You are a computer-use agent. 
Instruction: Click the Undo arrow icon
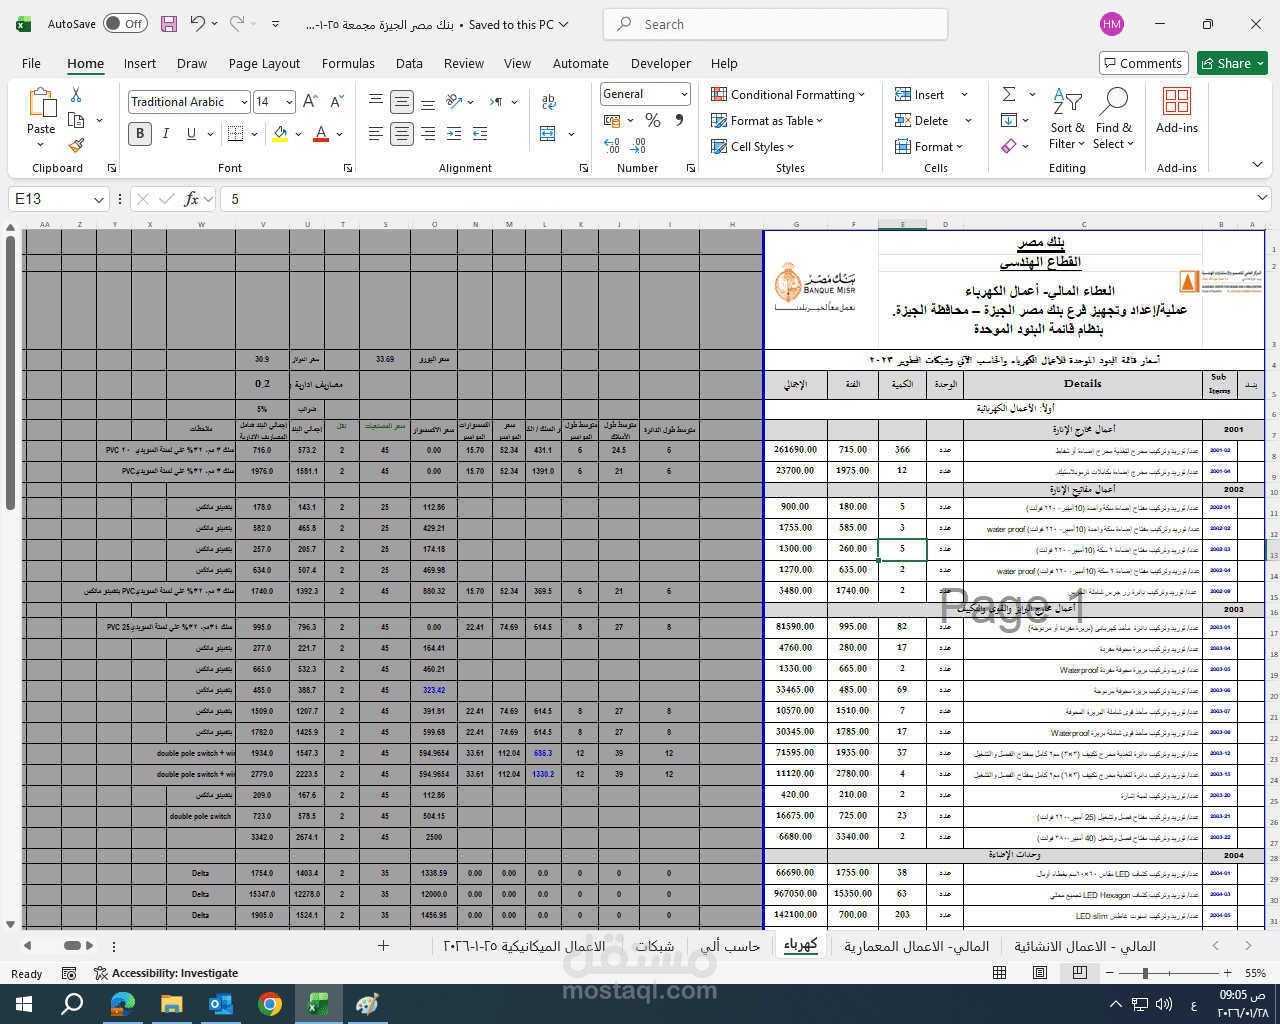click(x=198, y=24)
